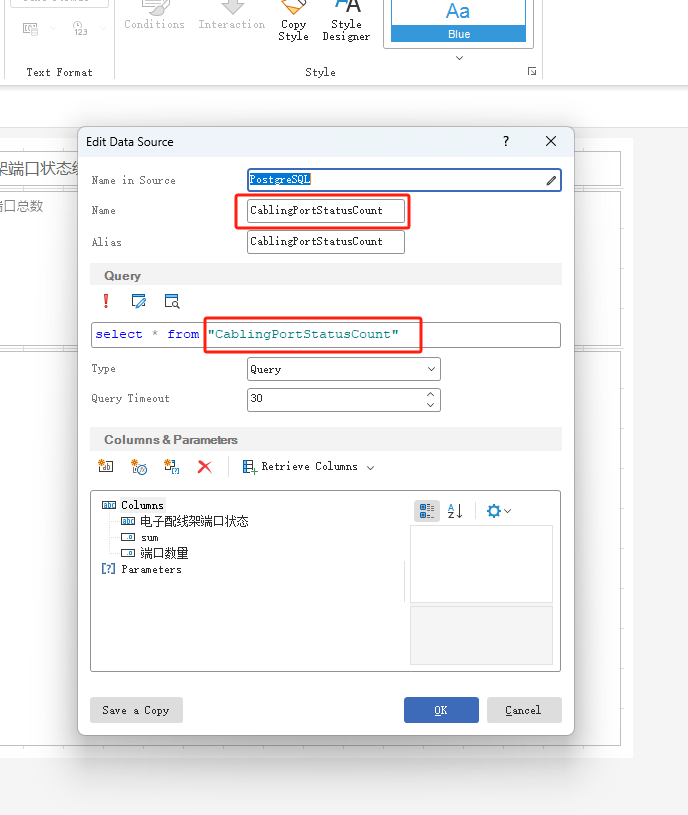Click the Name in Source field PostgreSQL

click(404, 180)
